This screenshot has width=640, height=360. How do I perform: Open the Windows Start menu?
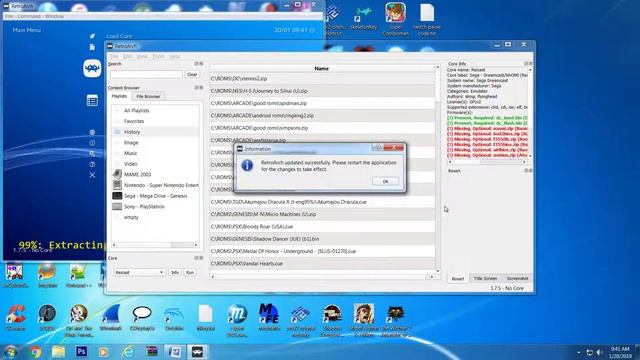[x=11, y=351]
